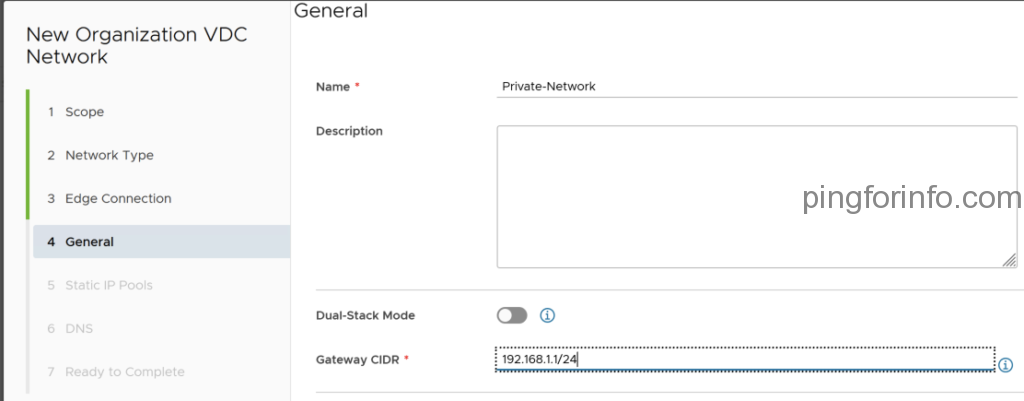Return to the Edge Connection step
1024x401 pixels.
118,198
